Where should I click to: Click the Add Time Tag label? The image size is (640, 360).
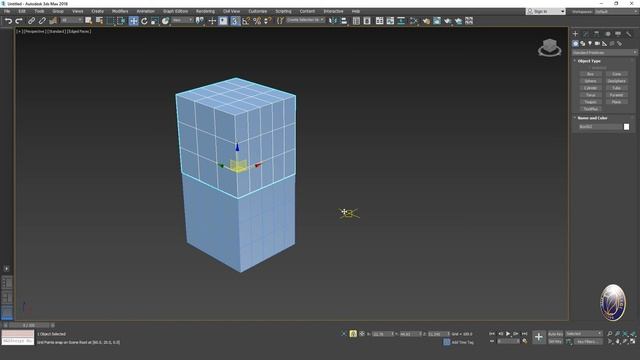[462, 342]
